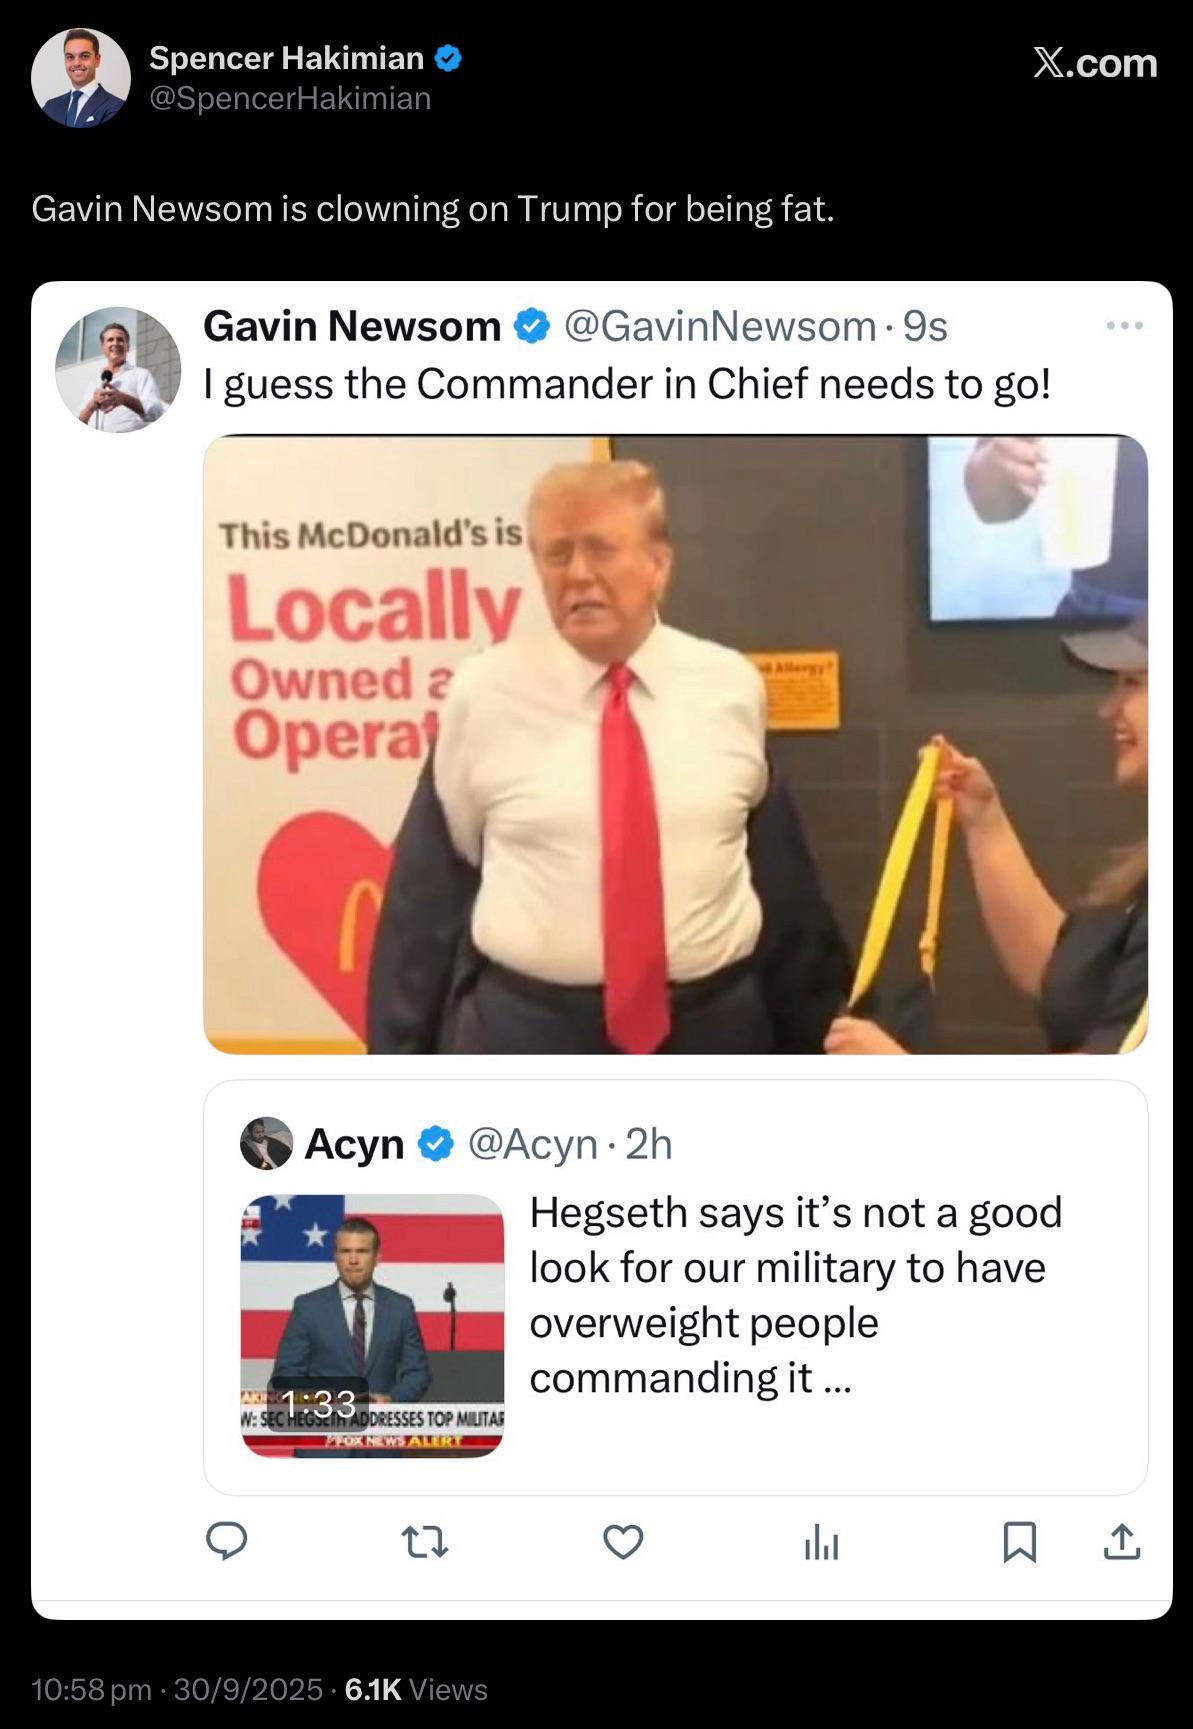Open Acyn's small profile avatar
1193x1729 pixels.
pyautogui.click(x=266, y=1143)
